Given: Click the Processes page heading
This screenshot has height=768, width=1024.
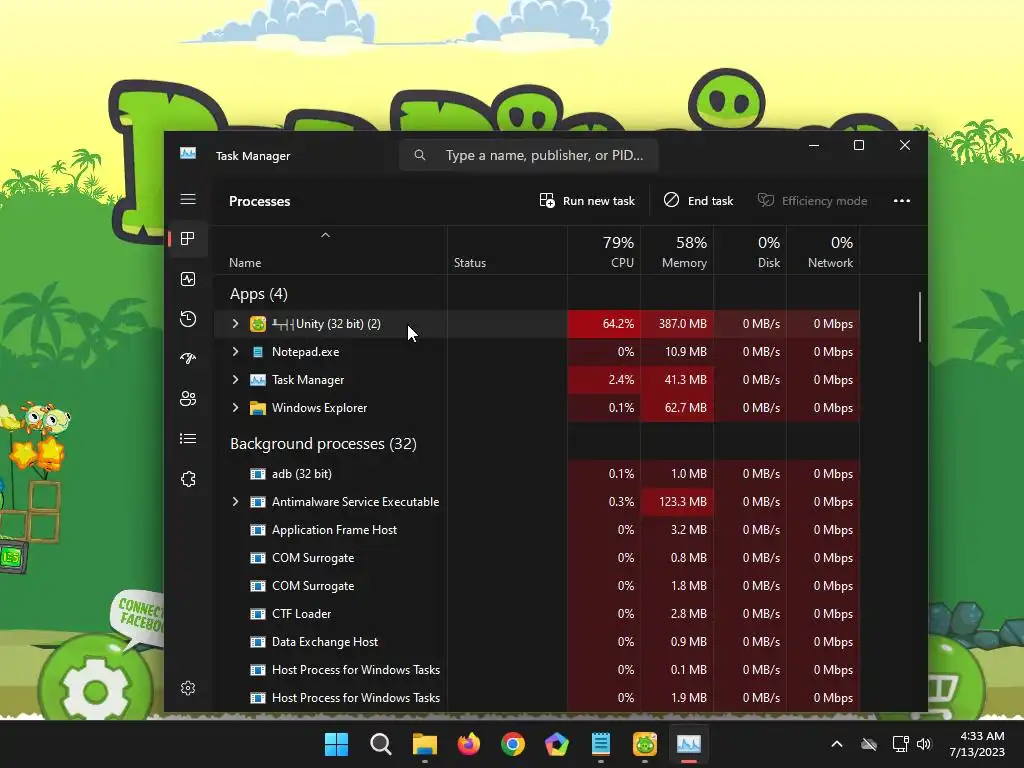Looking at the screenshot, I should [259, 201].
